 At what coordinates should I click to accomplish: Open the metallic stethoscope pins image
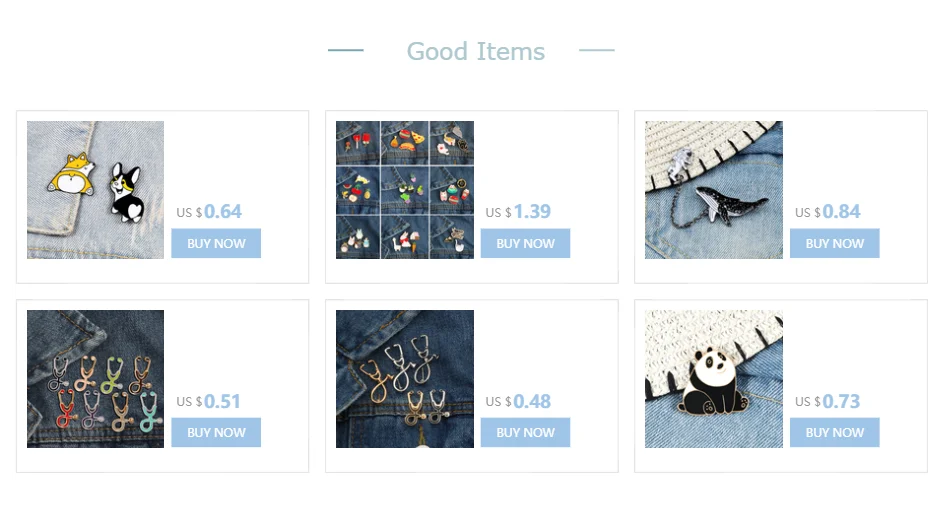(x=405, y=379)
